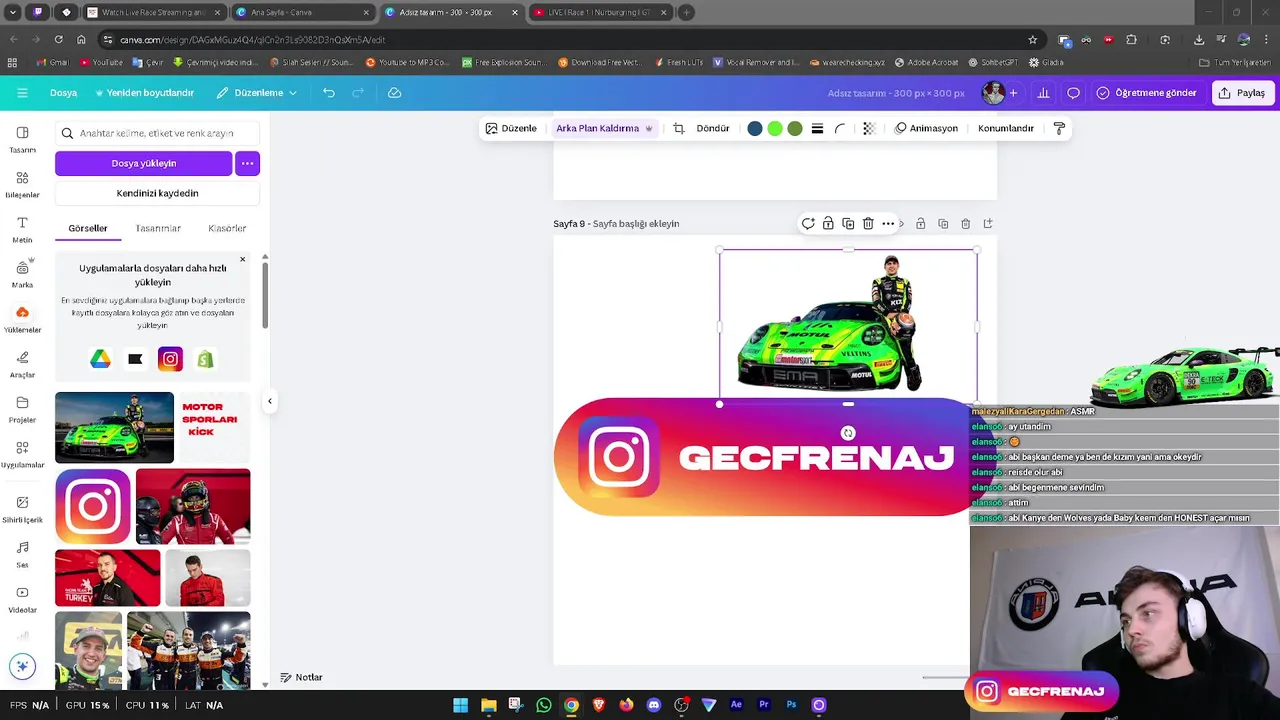Delete the selected image element
The width and height of the screenshot is (1280, 720).
point(868,224)
